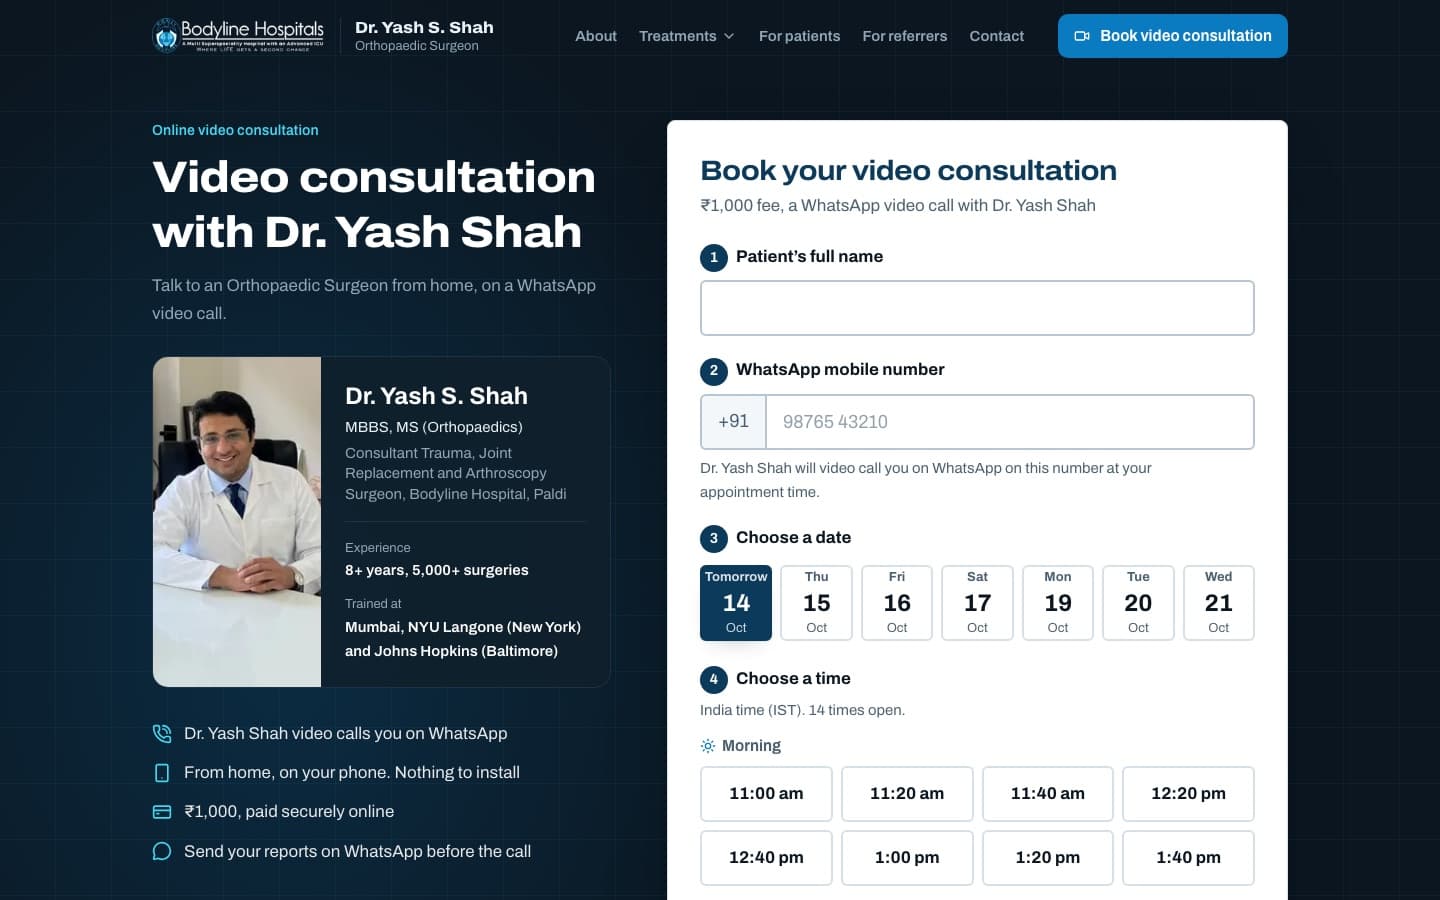This screenshot has height=900, width=1440.
Task: Expand the Treatments dropdown chevron
Action: (x=729, y=36)
